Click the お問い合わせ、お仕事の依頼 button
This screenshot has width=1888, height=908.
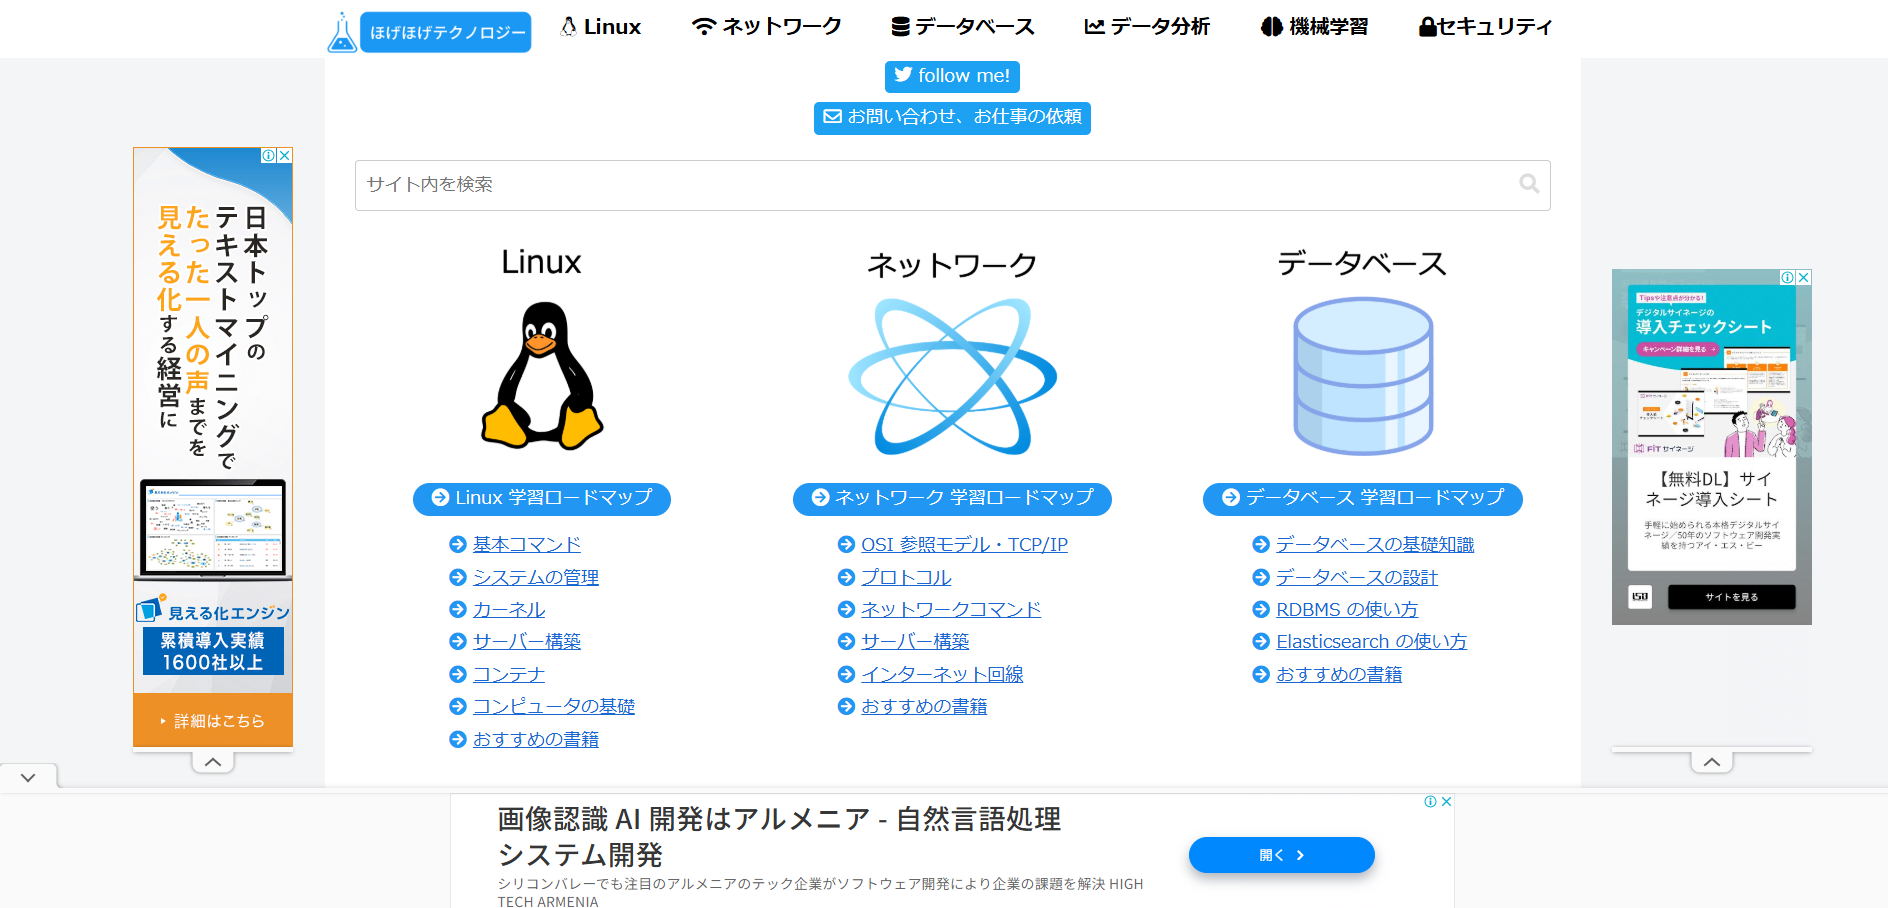point(952,117)
